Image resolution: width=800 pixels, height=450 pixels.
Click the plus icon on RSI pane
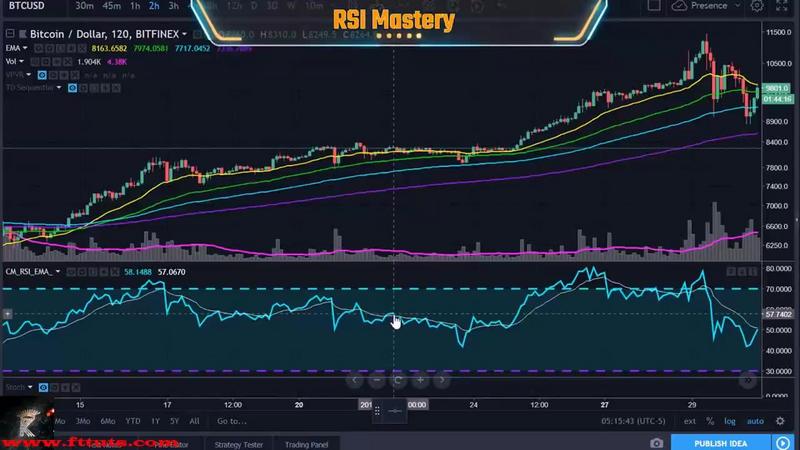8,314
